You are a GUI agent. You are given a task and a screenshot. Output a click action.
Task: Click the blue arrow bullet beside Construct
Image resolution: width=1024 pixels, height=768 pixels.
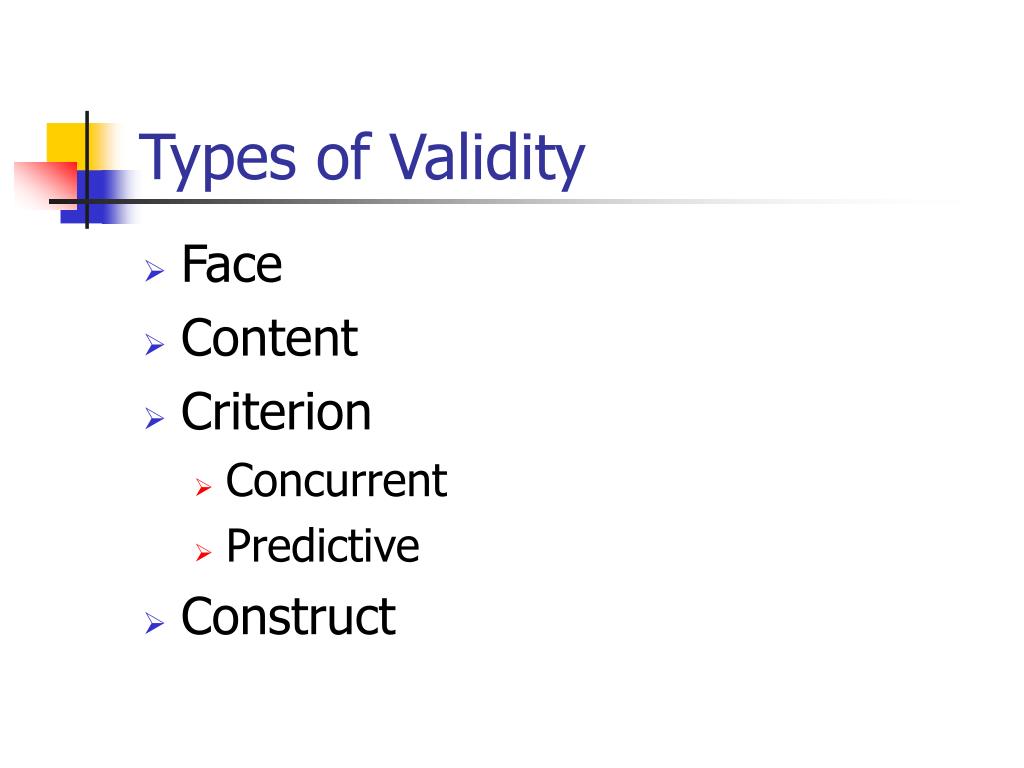155,622
